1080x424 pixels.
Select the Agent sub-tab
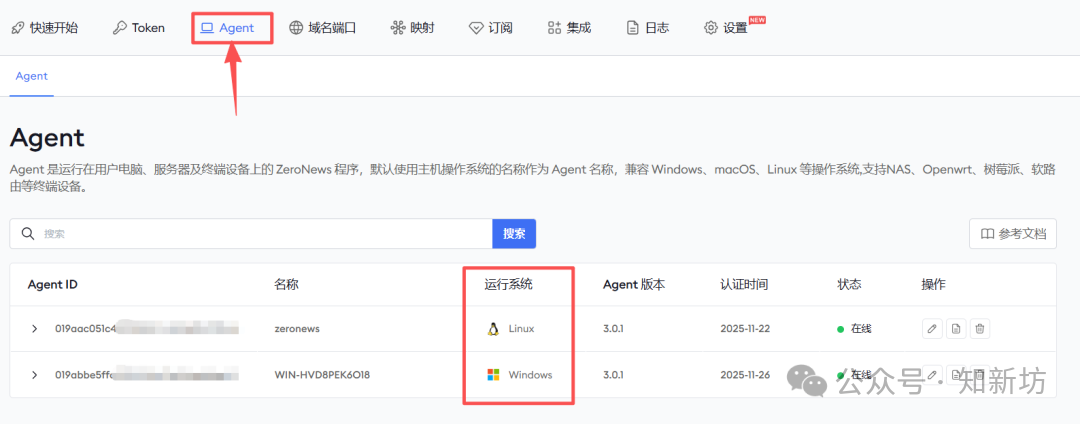coord(32,76)
